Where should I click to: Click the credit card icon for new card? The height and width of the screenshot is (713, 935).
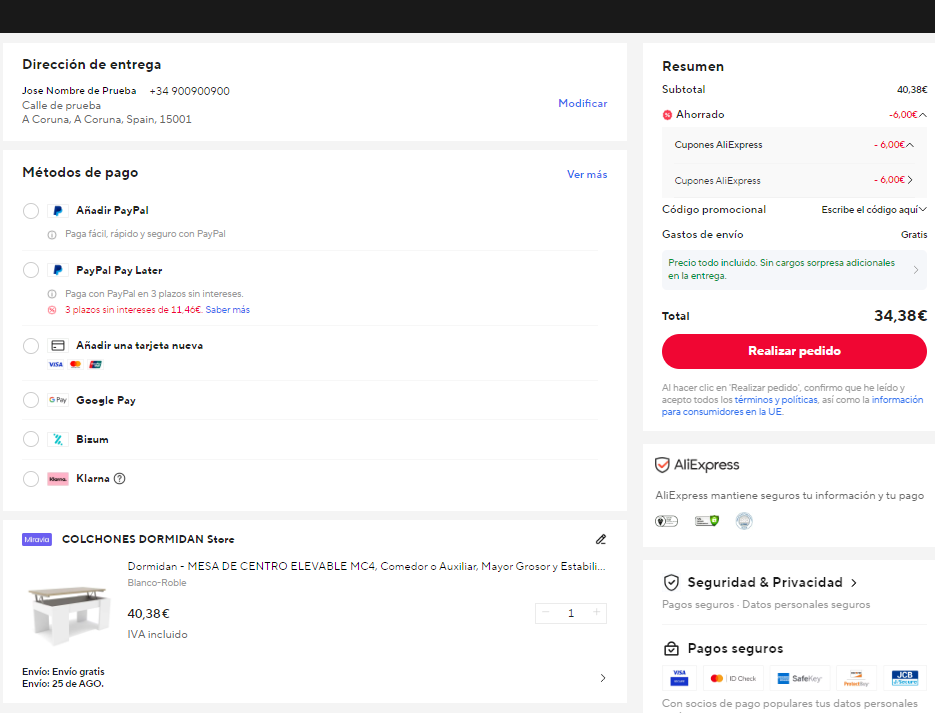tap(58, 346)
